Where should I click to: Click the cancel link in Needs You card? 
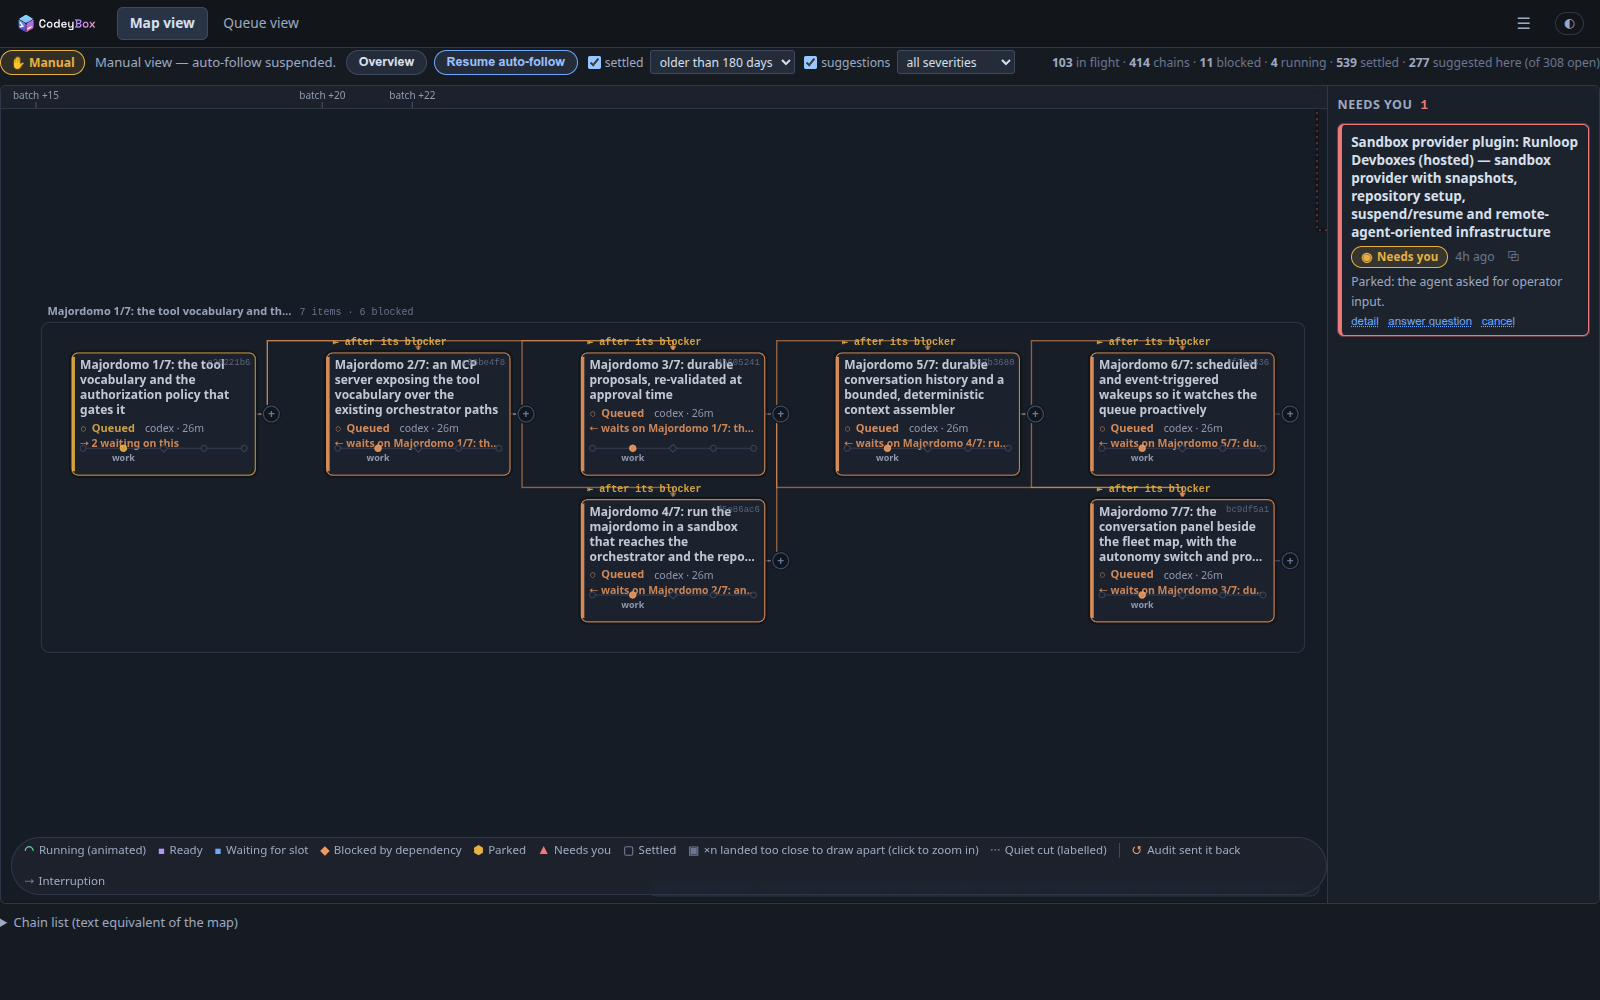(x=1497, y=321)
